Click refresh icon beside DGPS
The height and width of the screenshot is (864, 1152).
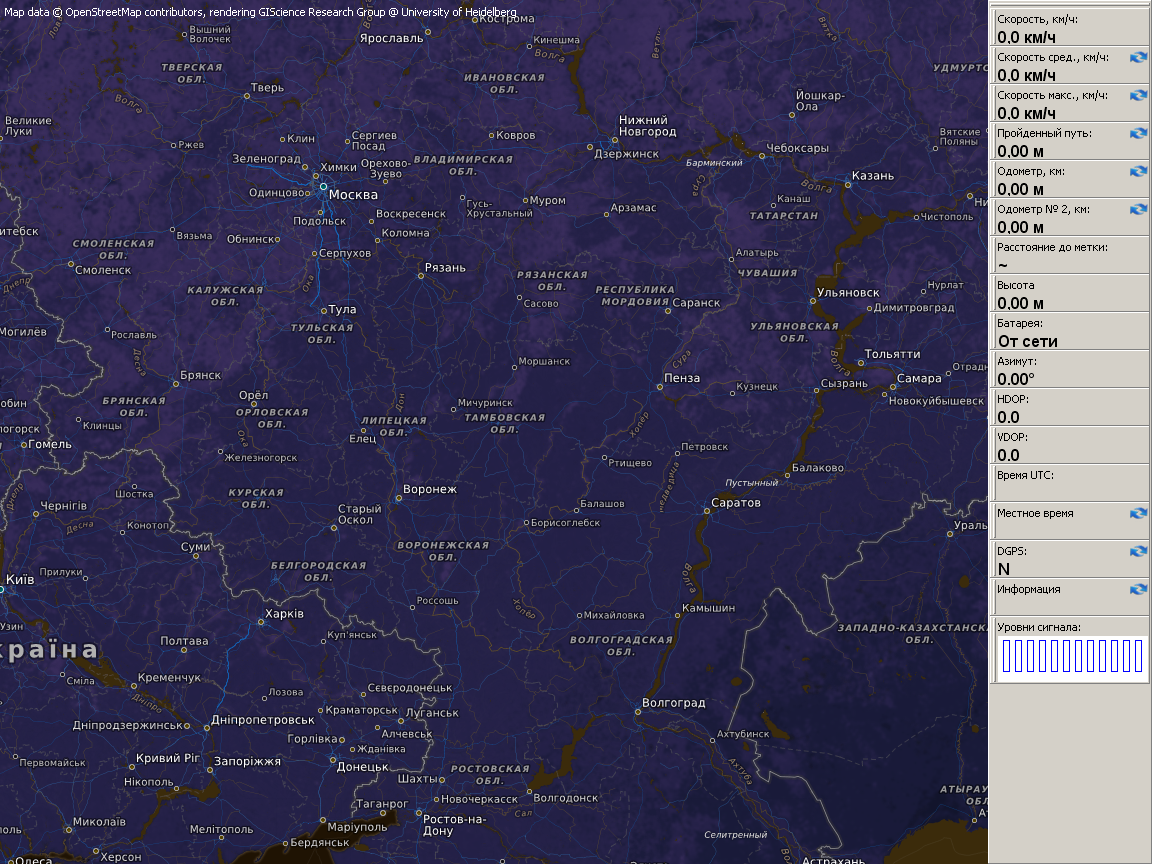point(1138,552)
